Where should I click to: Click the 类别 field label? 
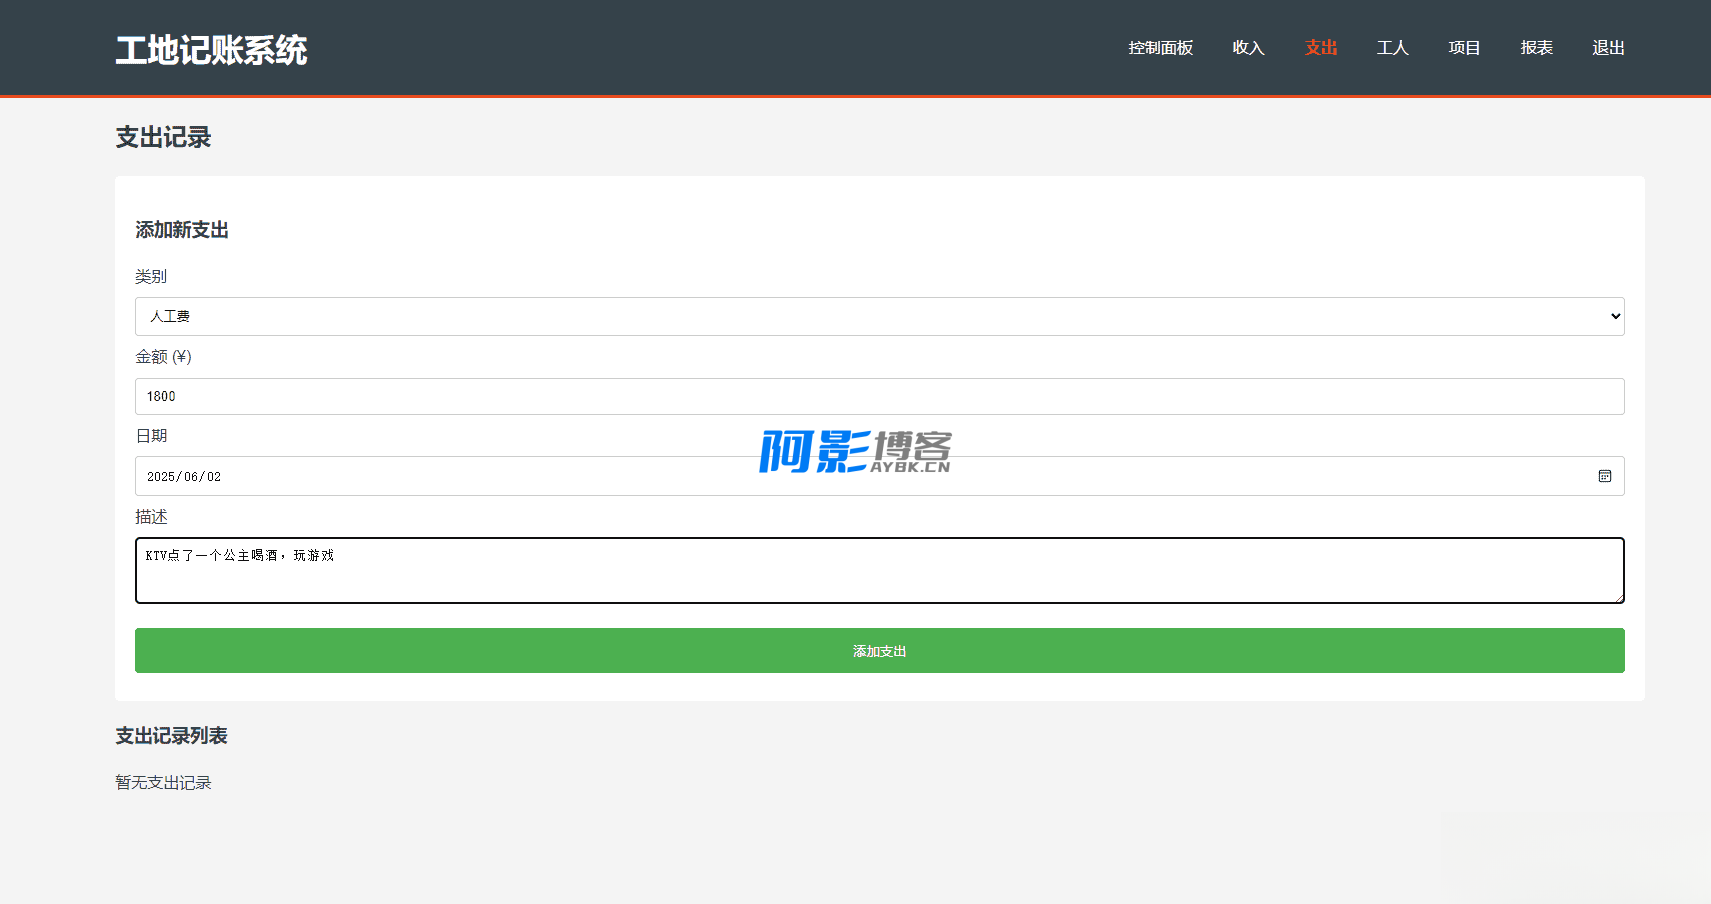(x=151, y=276)
